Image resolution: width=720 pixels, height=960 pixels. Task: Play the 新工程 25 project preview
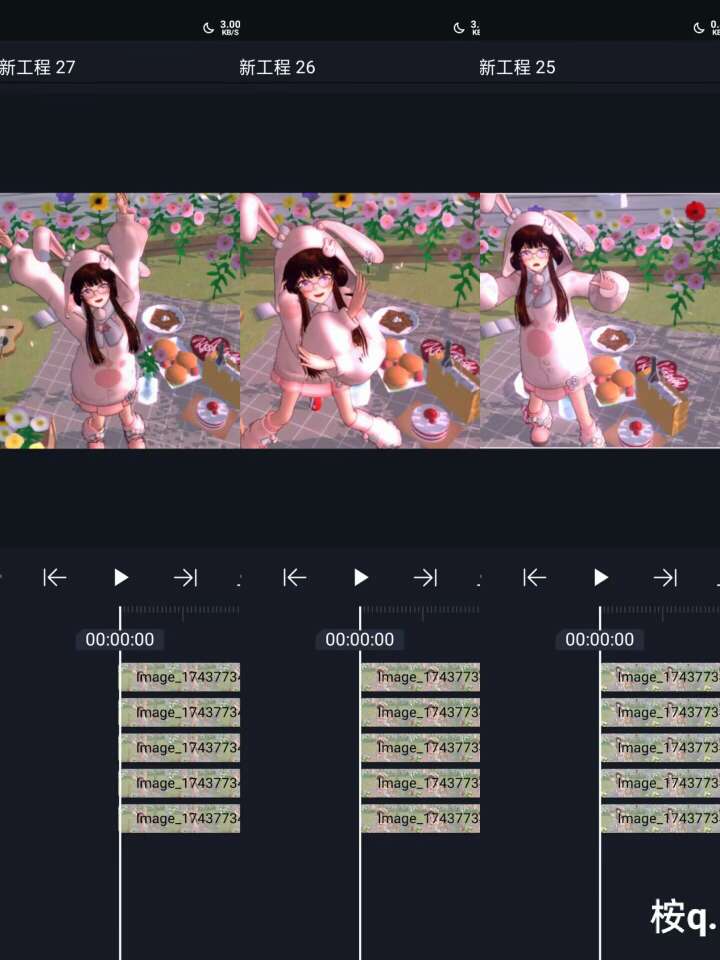pos(601,577)
